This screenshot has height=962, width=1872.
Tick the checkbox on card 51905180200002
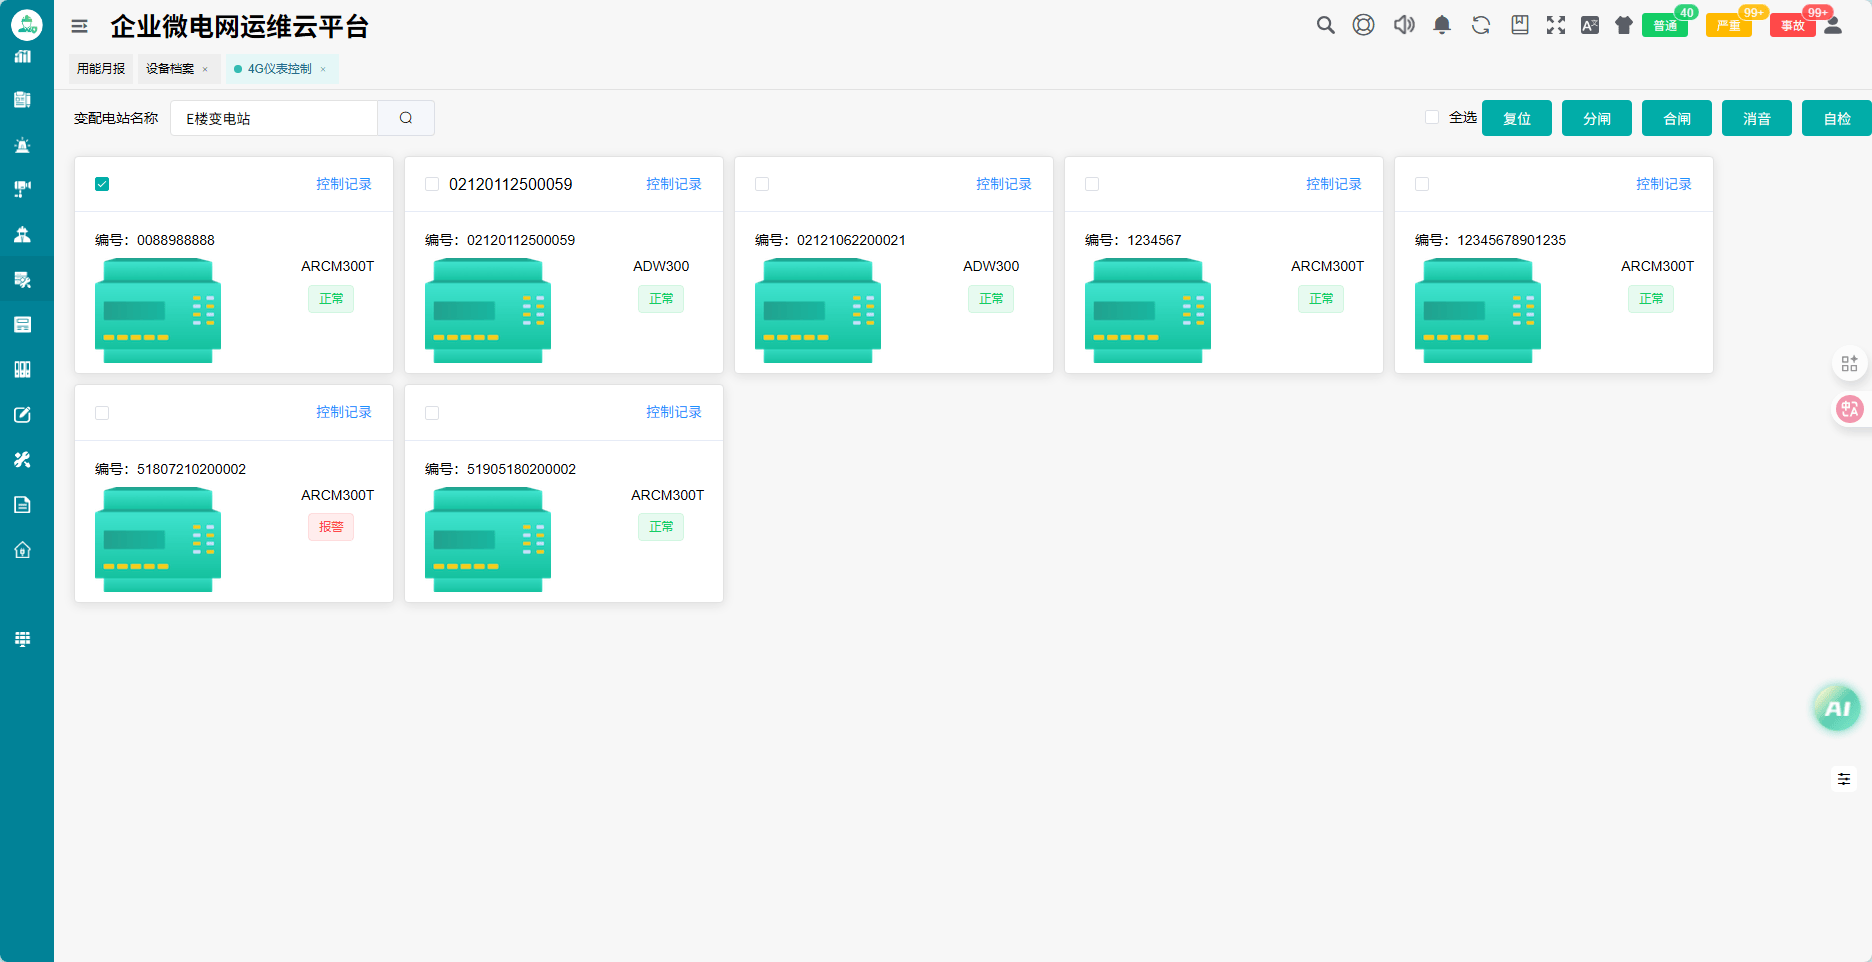[x=432, y=413]
